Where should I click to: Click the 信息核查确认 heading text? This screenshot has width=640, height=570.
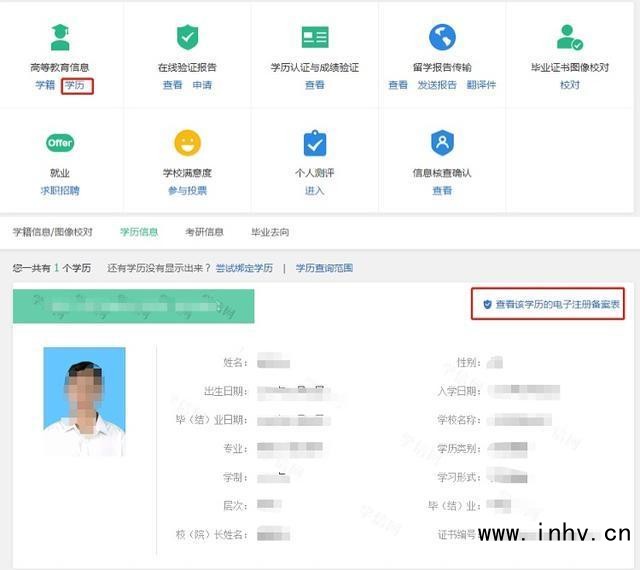(442, 173)
